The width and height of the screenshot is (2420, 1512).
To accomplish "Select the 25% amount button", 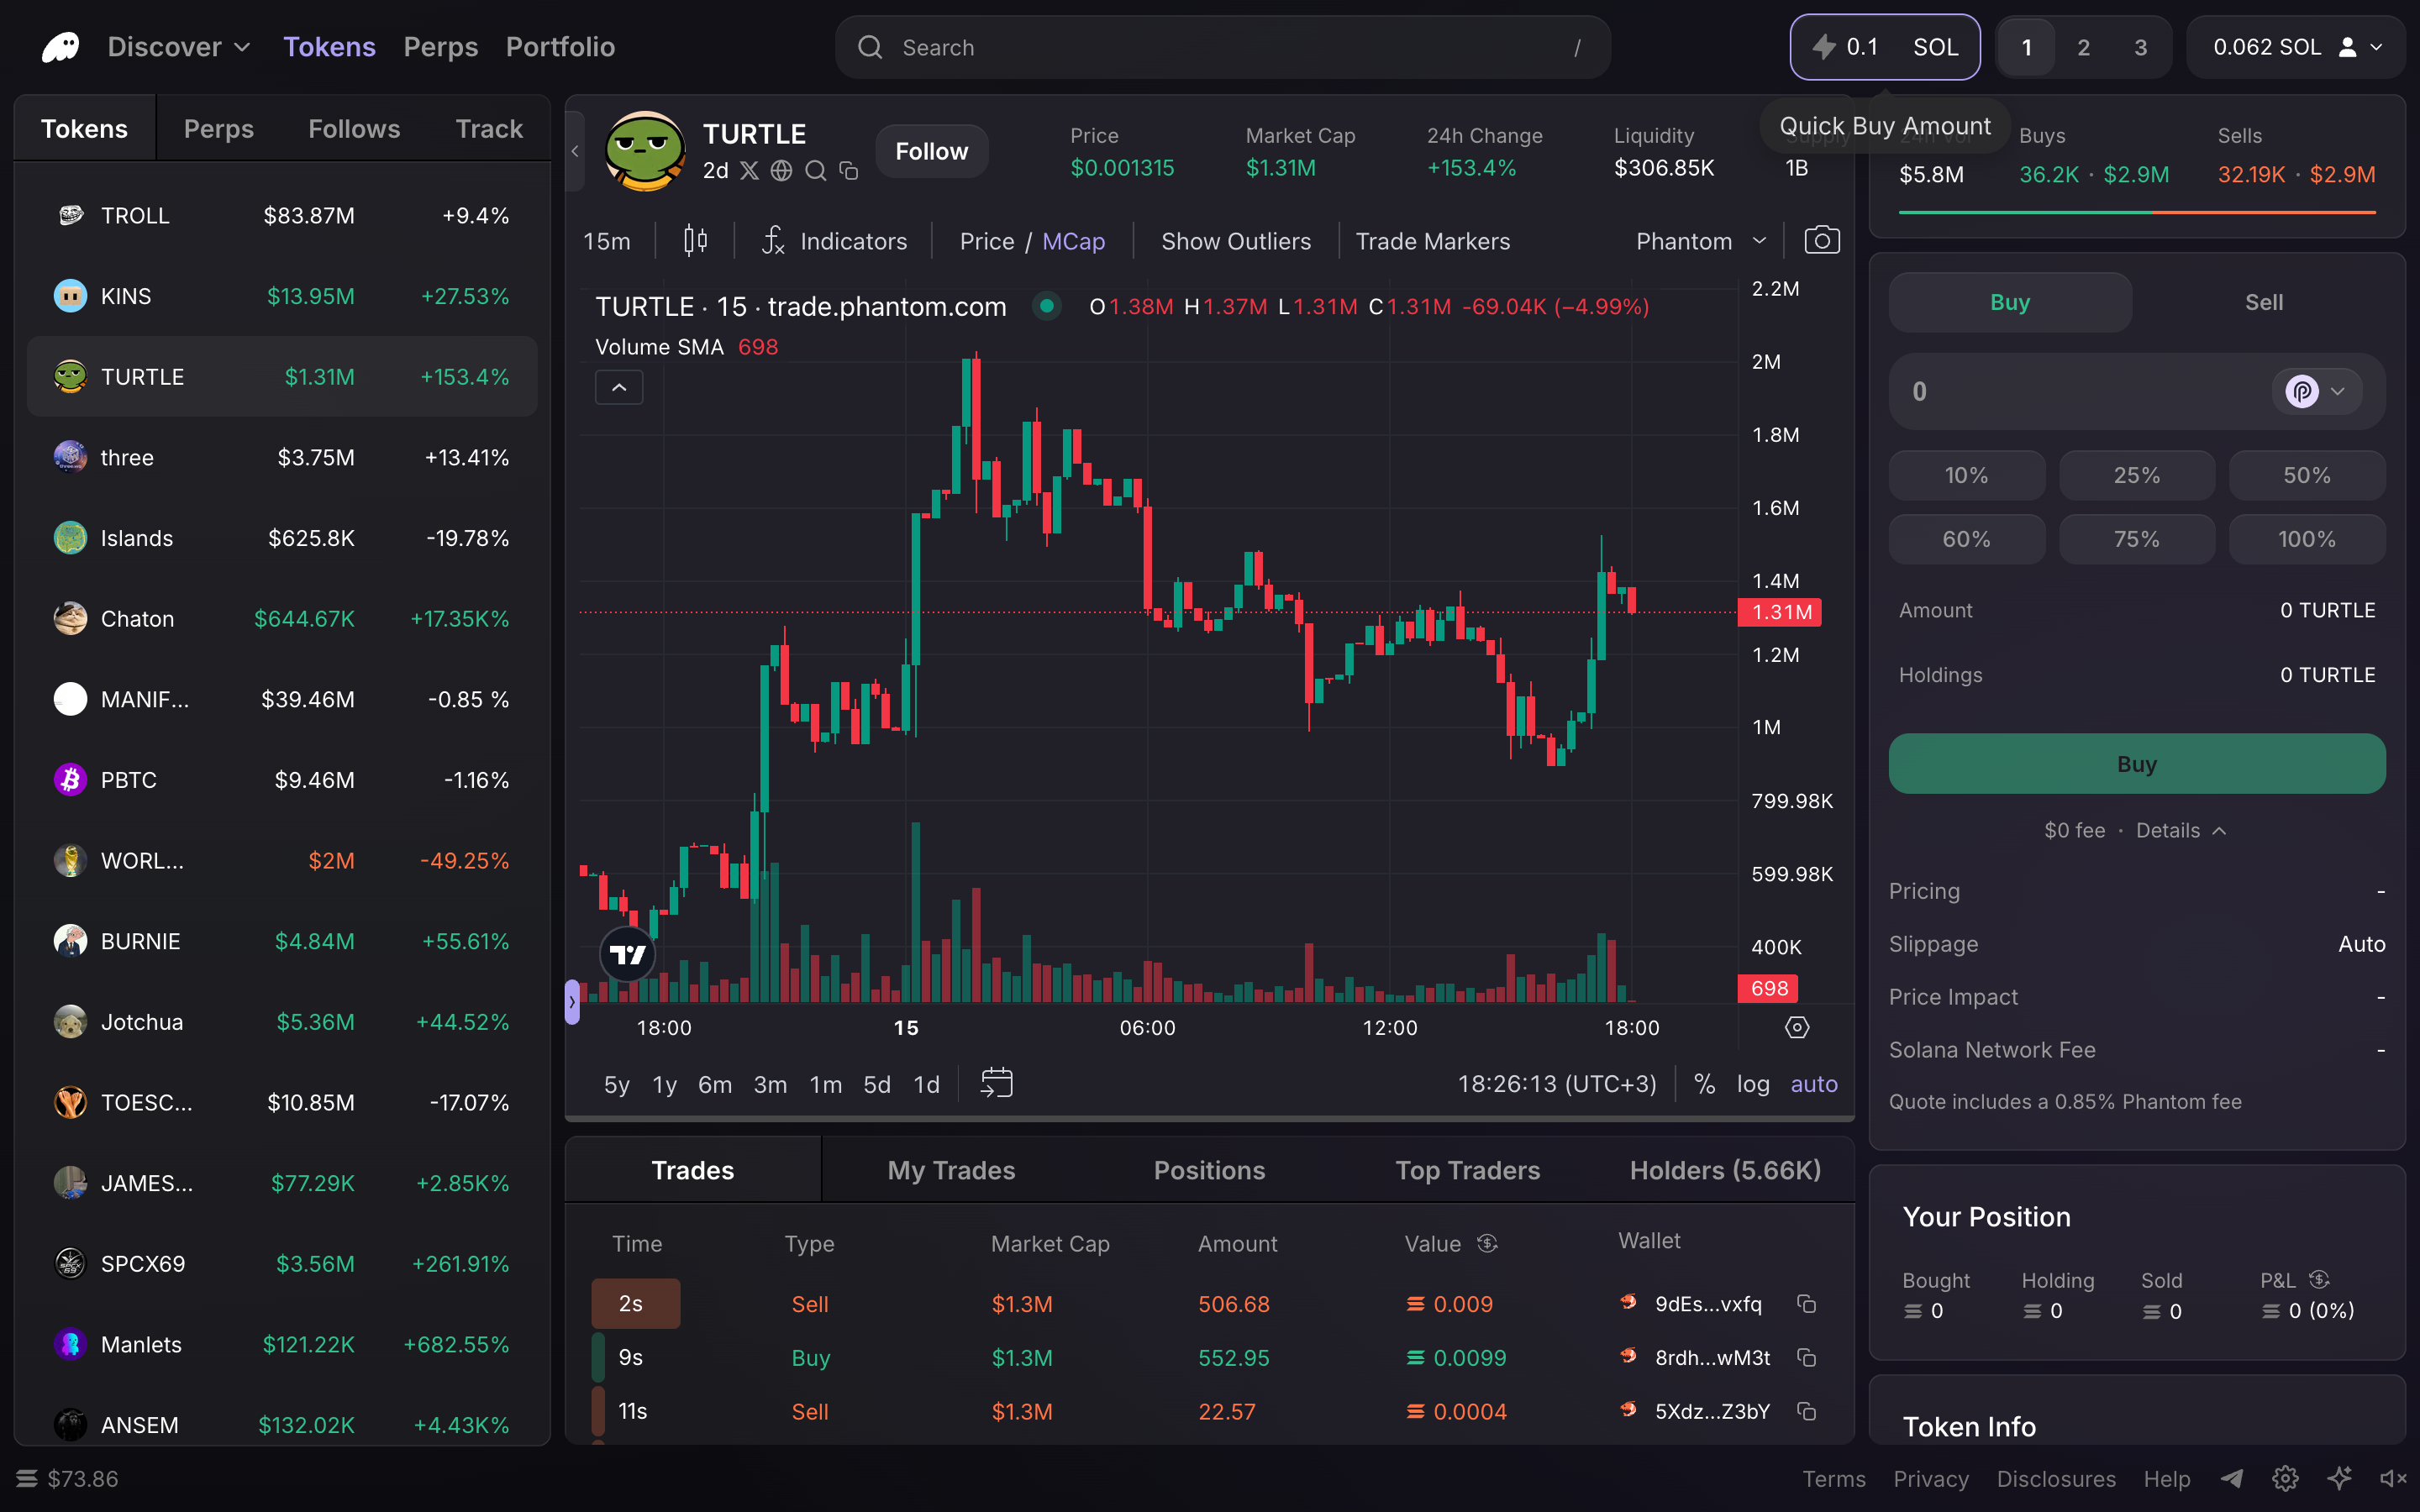I will pos(2136,475).
